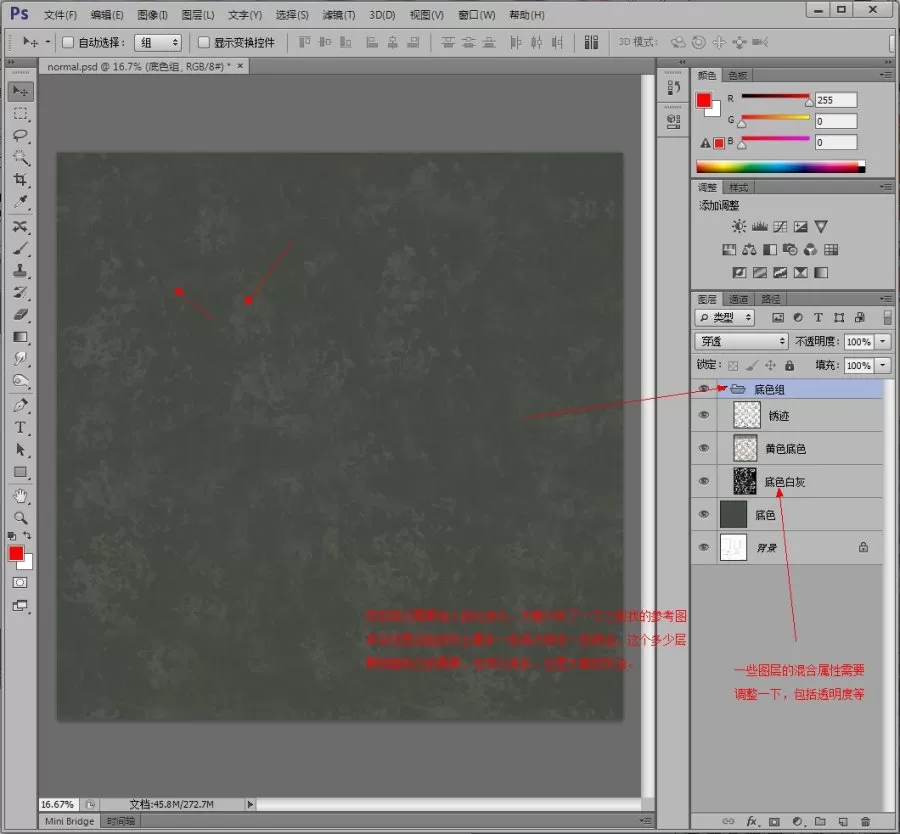Open the color panel flyout menu
This screenshot has height=834, width=900.
pyautogui.click(x=886, y=75)
